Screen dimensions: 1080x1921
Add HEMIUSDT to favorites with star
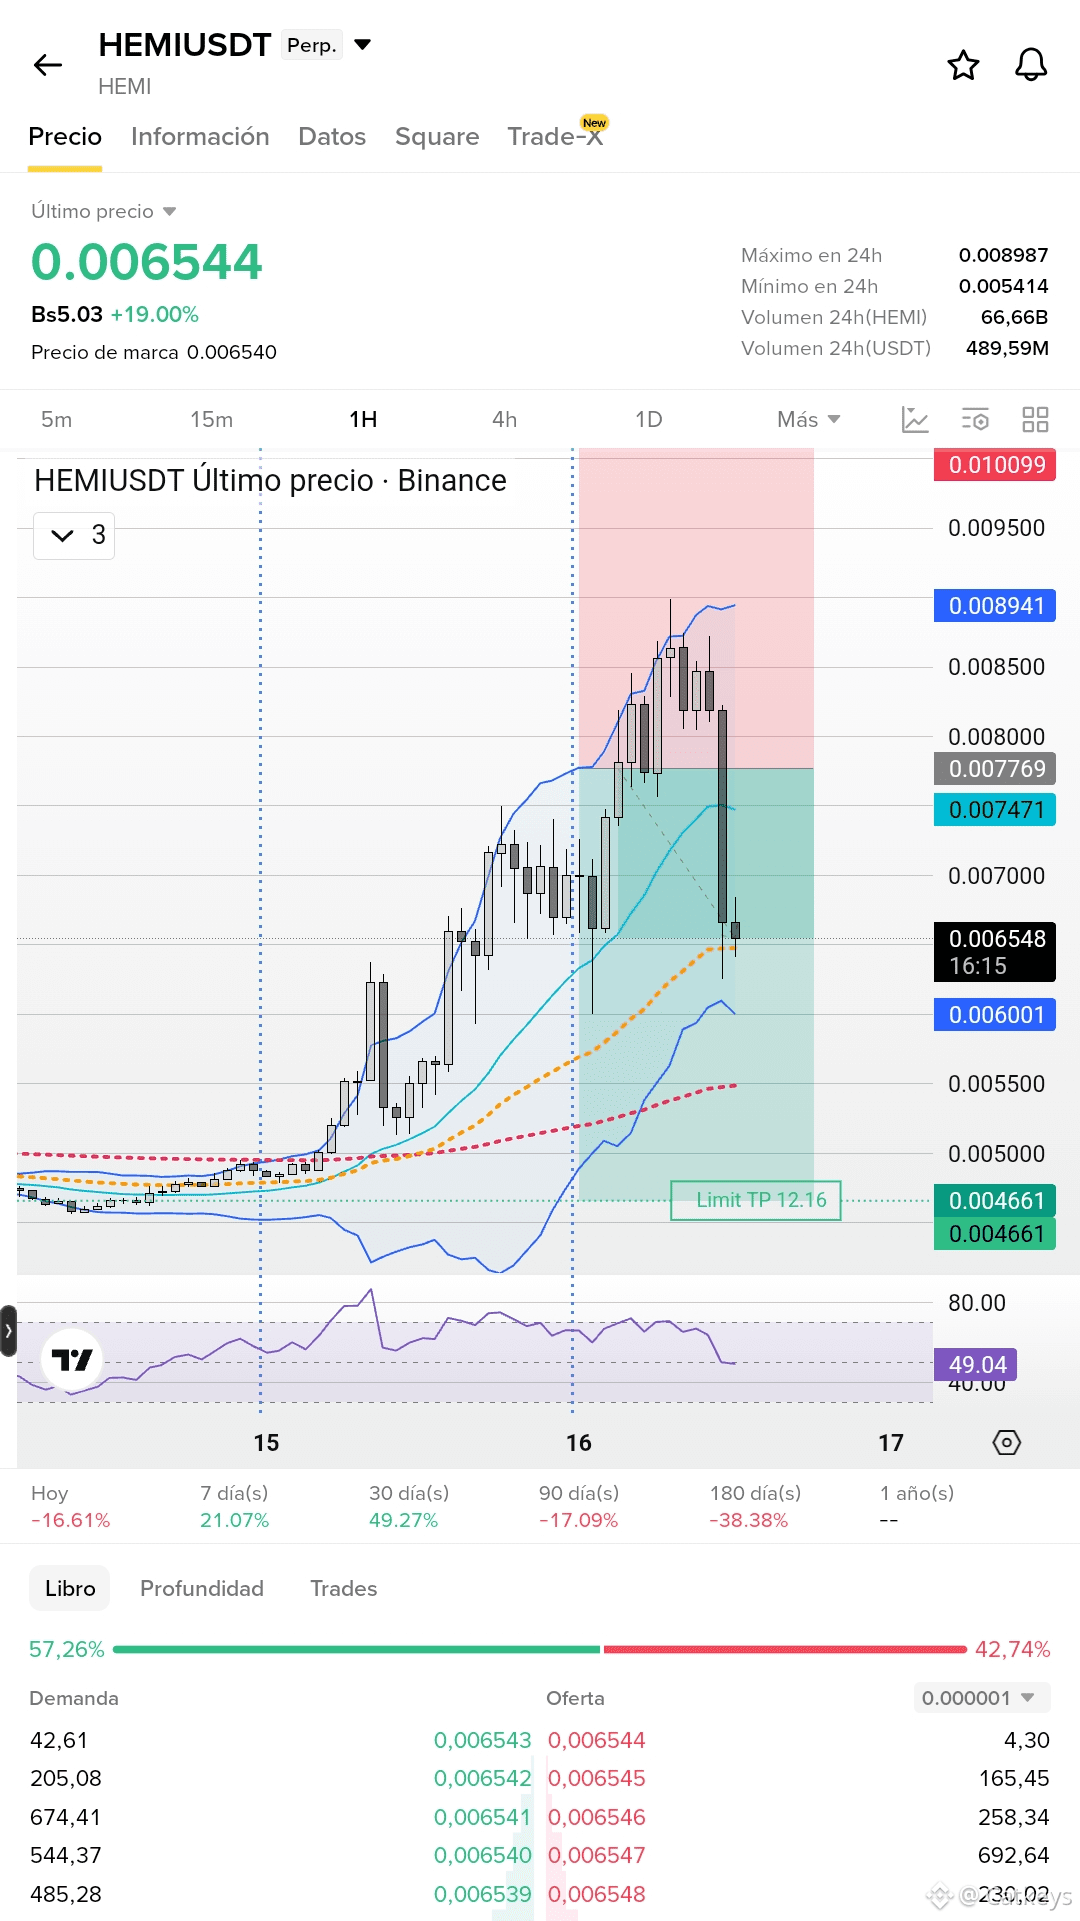(963, 65)
